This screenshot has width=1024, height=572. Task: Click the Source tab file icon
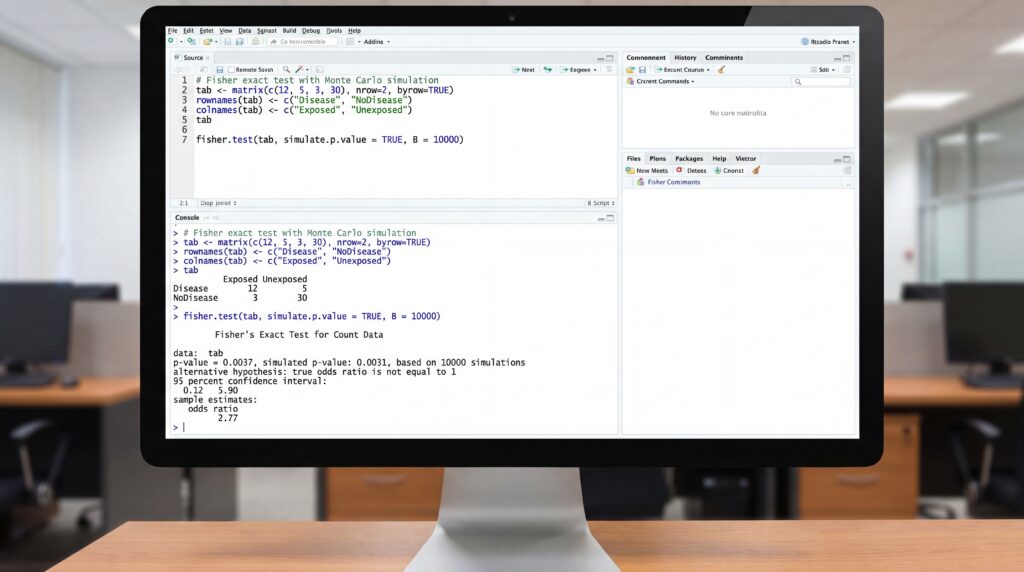pos(177,57)
